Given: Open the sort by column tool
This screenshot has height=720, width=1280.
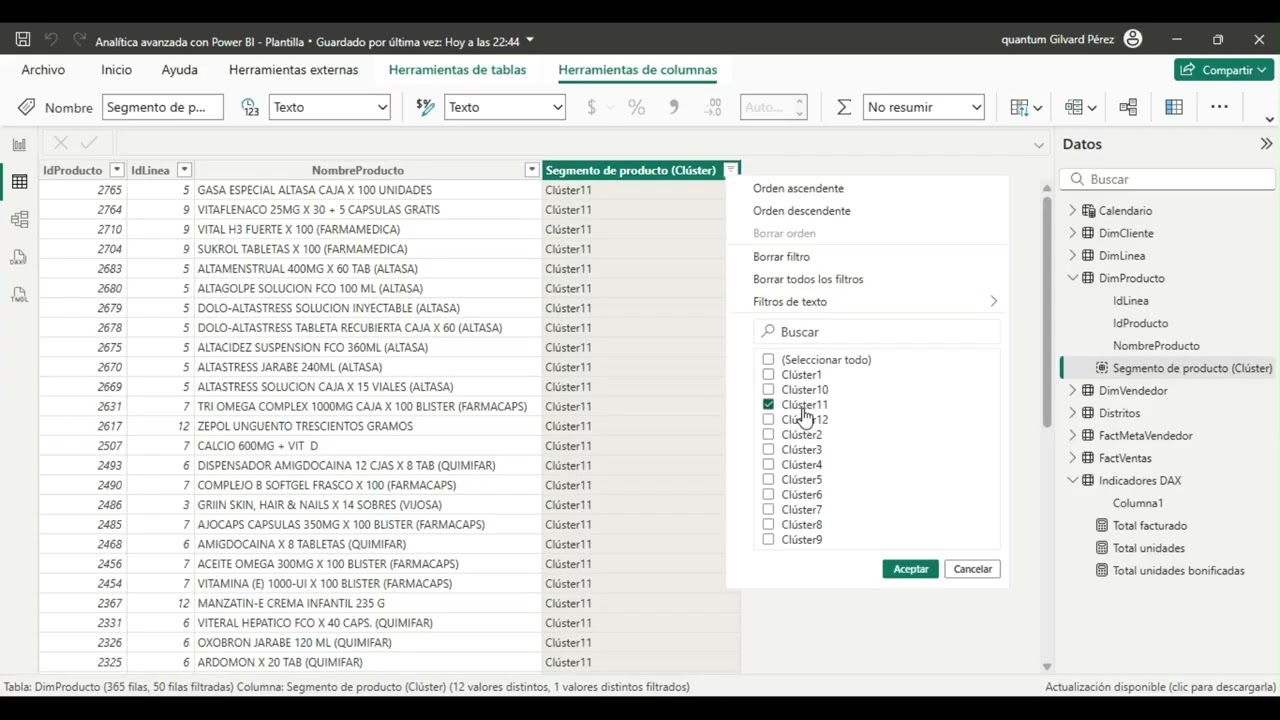Looking at the screenshot, I should (1026, 107).
